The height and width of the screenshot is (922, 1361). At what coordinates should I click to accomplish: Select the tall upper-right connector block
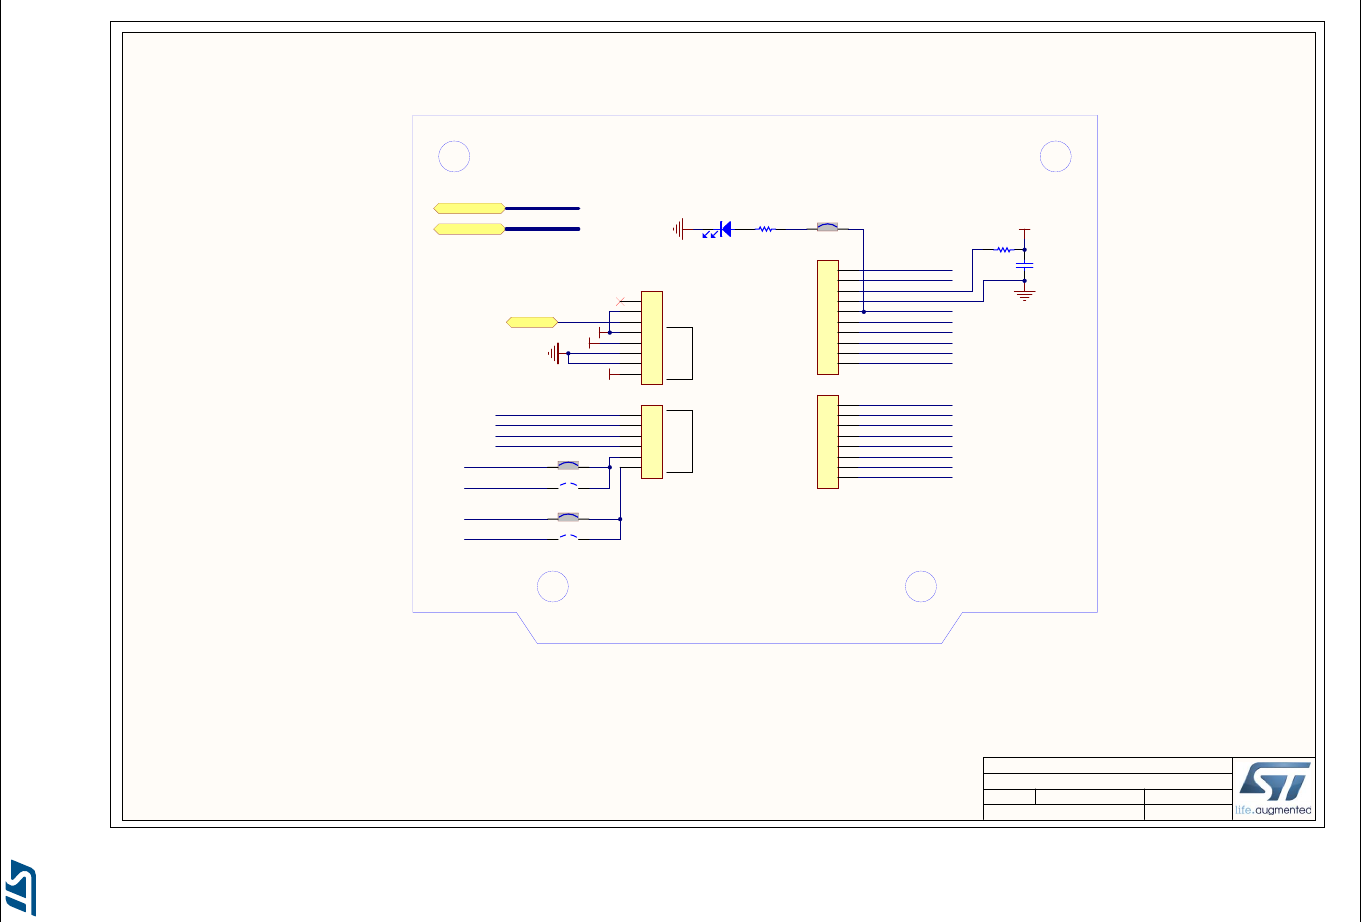click(828, 317)
